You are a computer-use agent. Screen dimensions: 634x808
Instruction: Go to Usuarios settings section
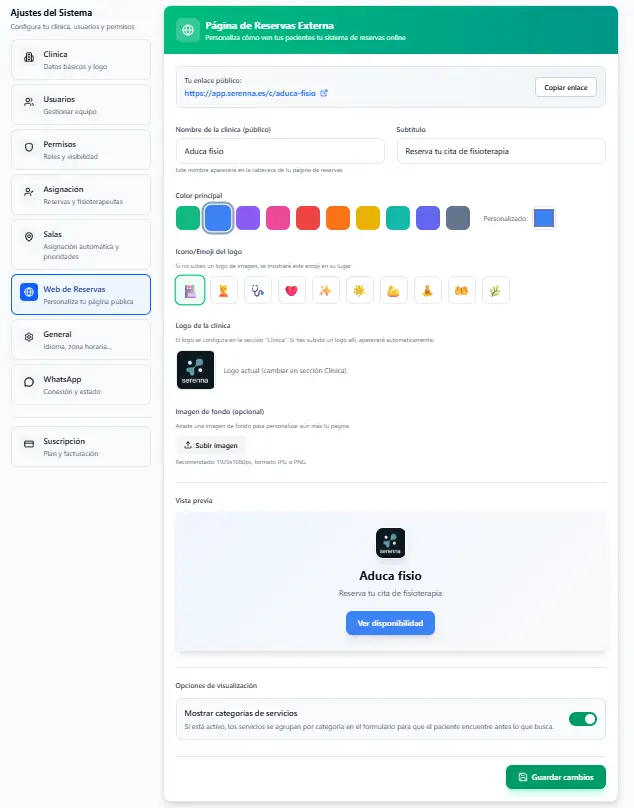coord(81,105)
